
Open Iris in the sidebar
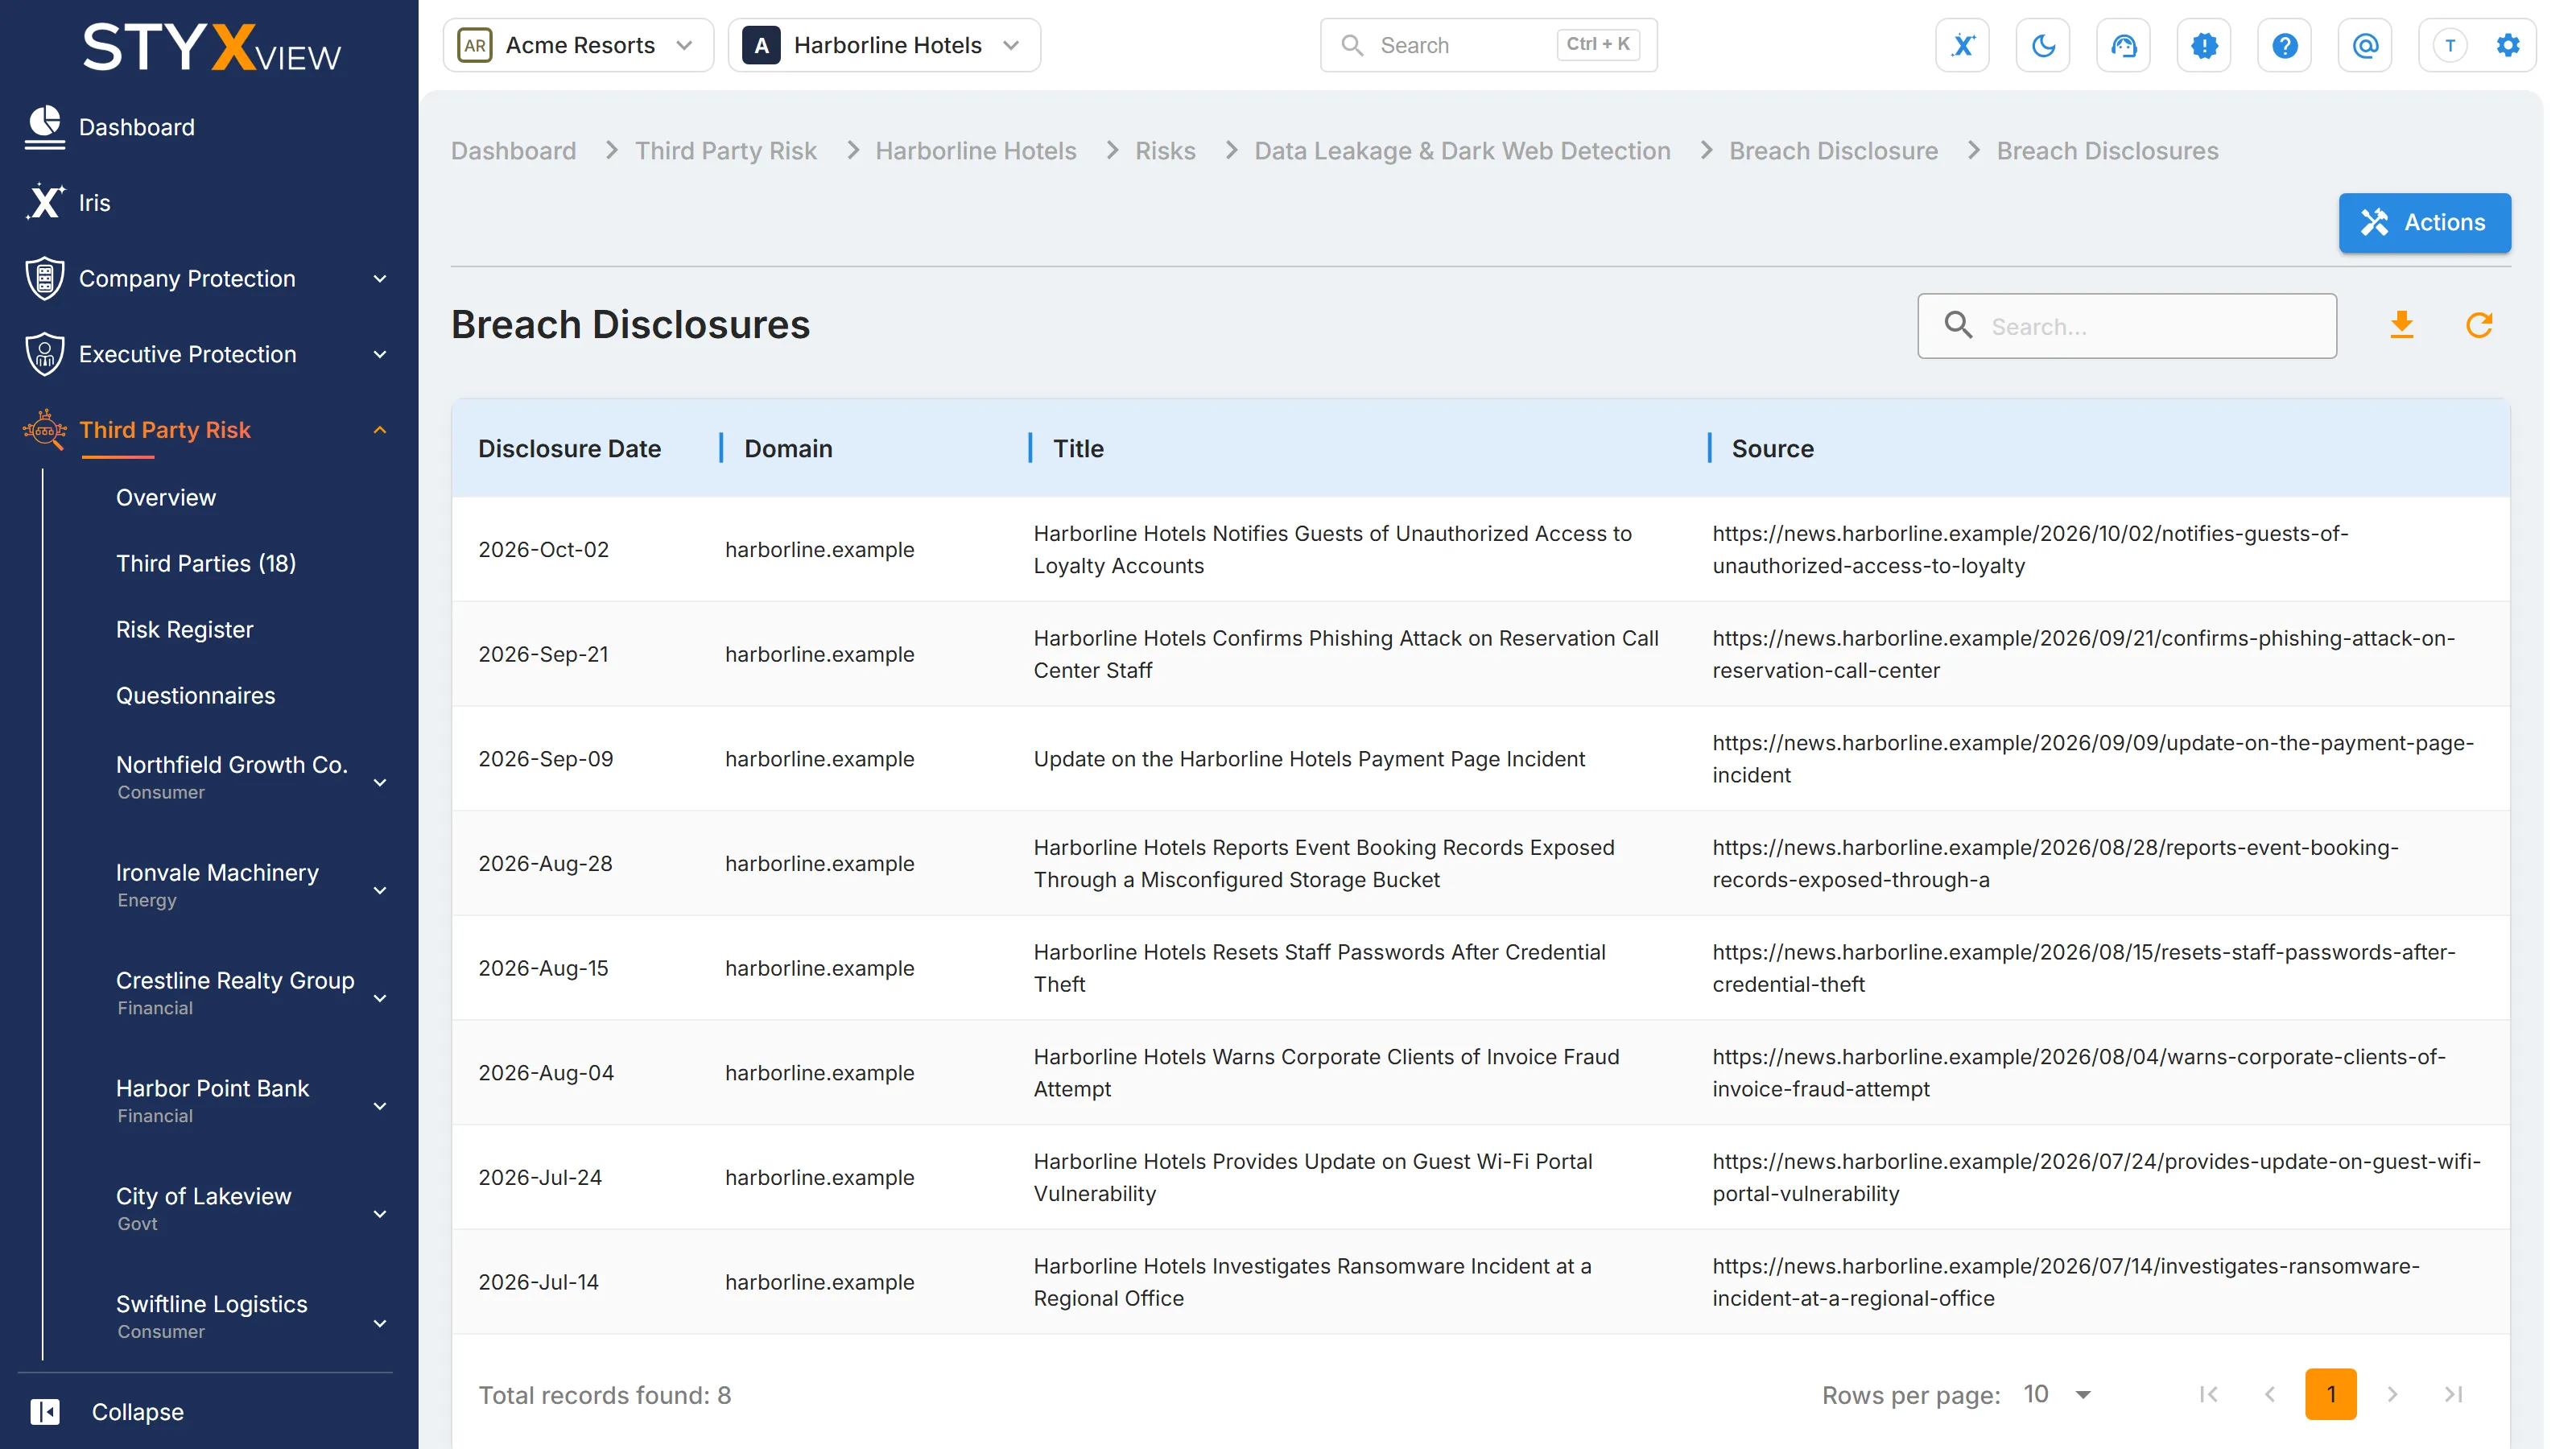tap(95, 202)
